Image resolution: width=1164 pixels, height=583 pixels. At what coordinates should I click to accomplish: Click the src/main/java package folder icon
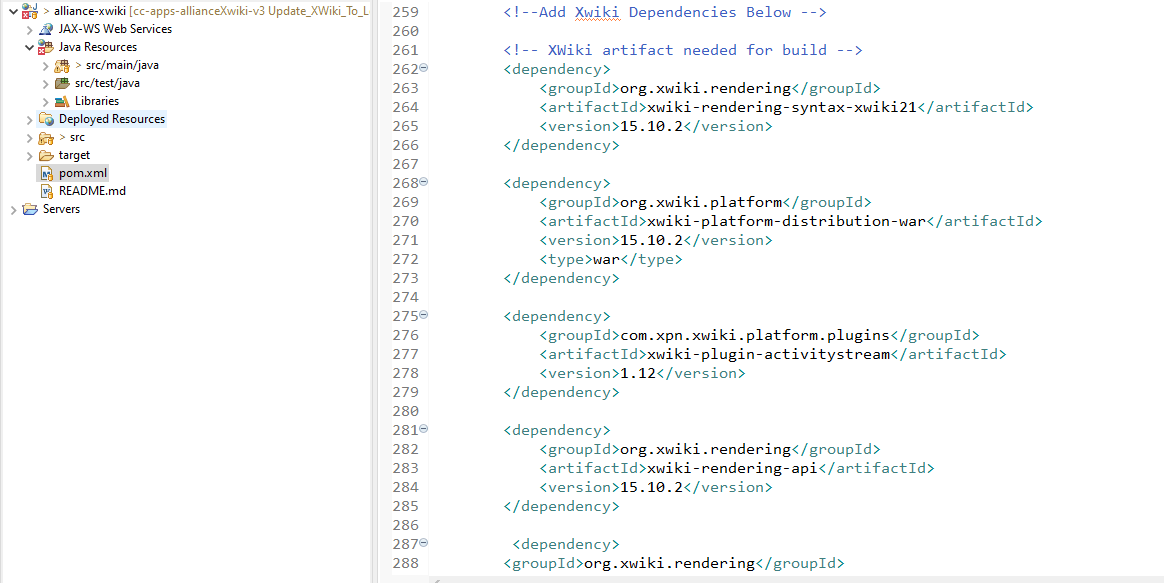coord(62,65)
